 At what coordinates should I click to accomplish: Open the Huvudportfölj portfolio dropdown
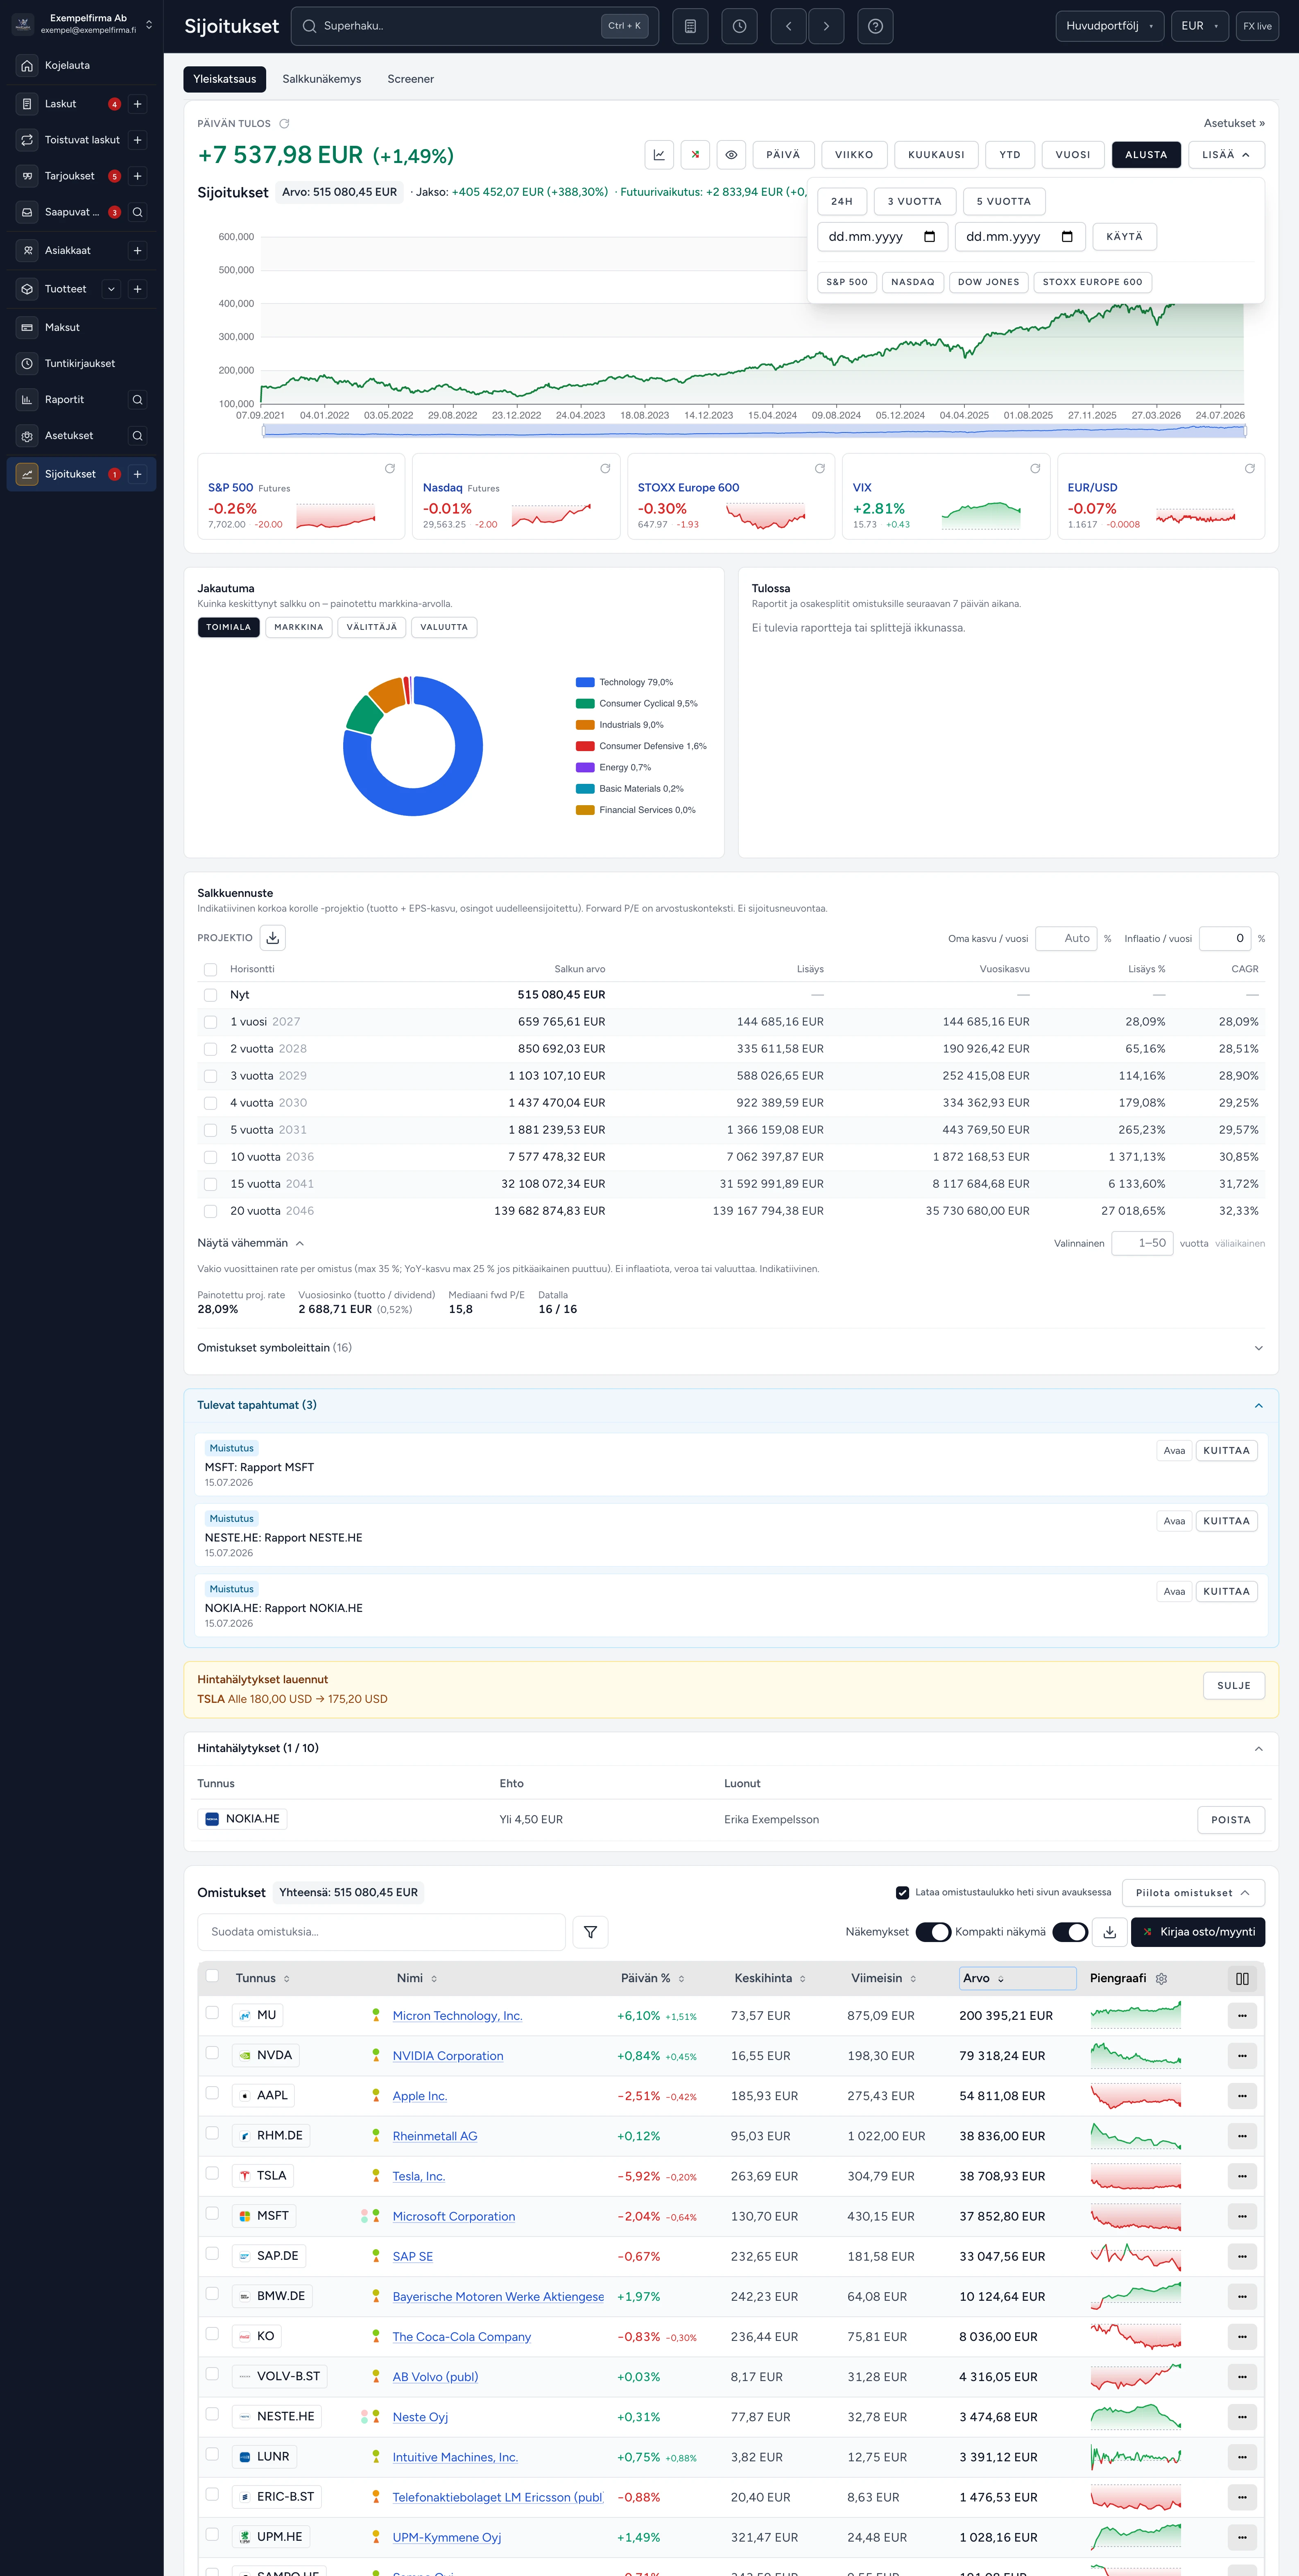1109,26
